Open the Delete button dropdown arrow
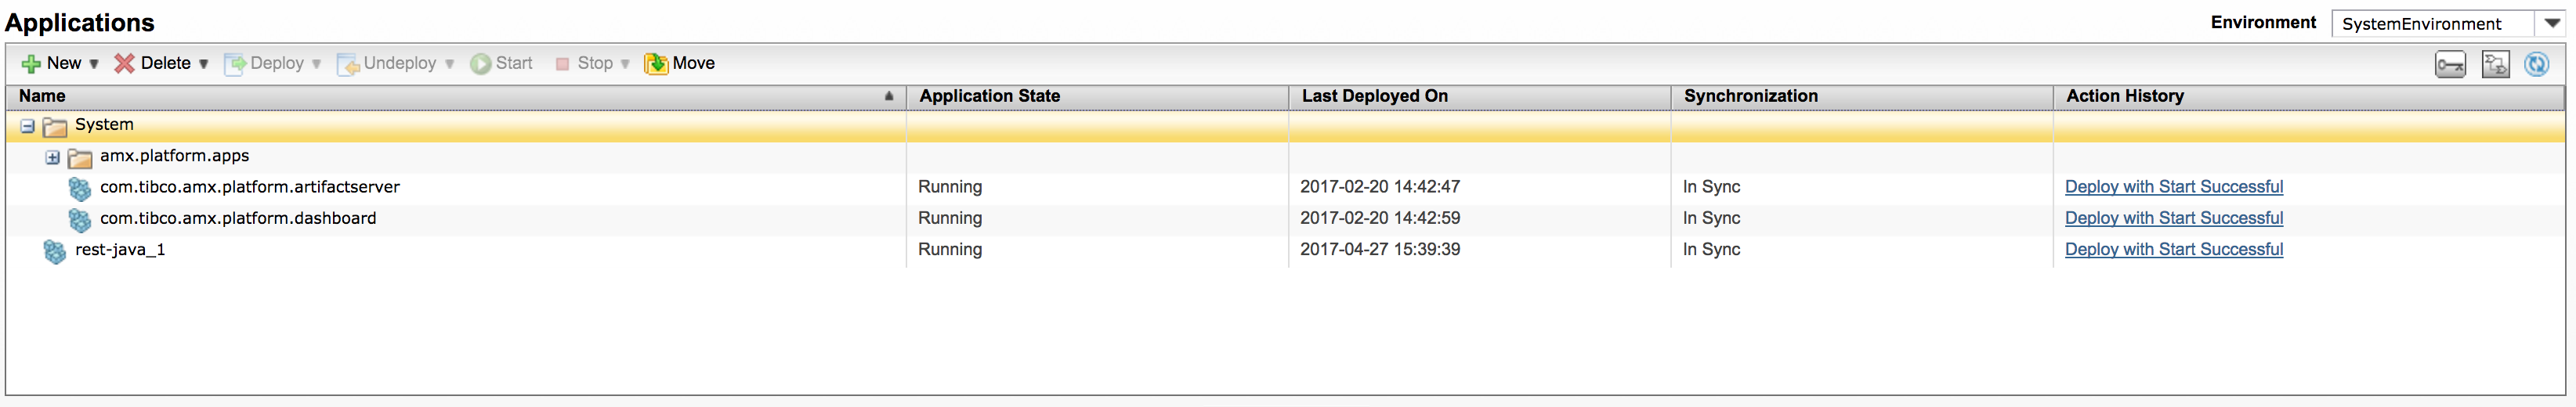 [x=203, y=64]
